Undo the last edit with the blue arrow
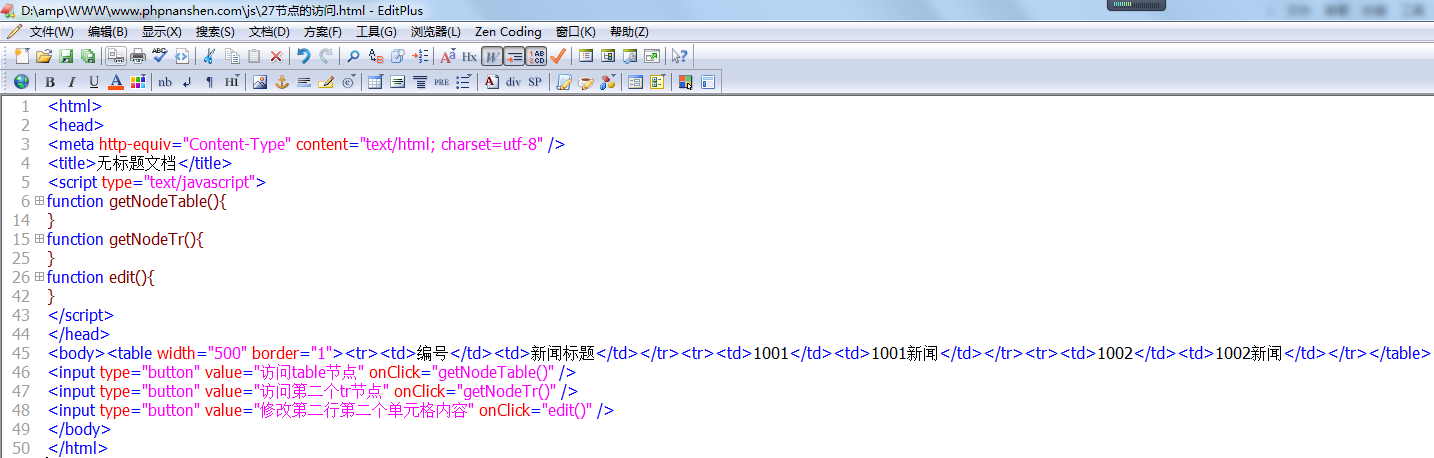This screenshot has width=1434, height=458. (303, 56)
